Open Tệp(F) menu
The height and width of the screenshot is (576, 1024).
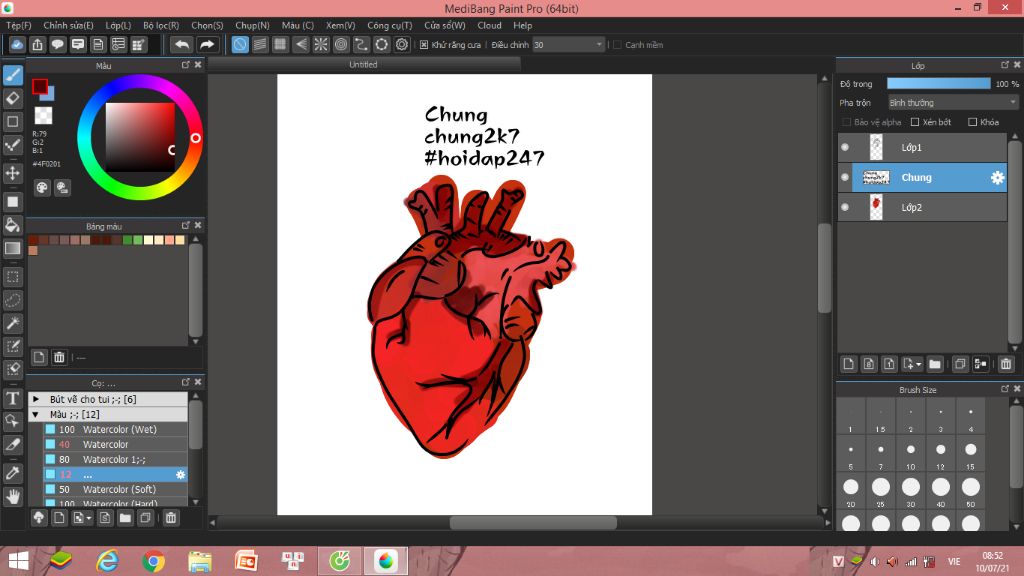(19, 25)
